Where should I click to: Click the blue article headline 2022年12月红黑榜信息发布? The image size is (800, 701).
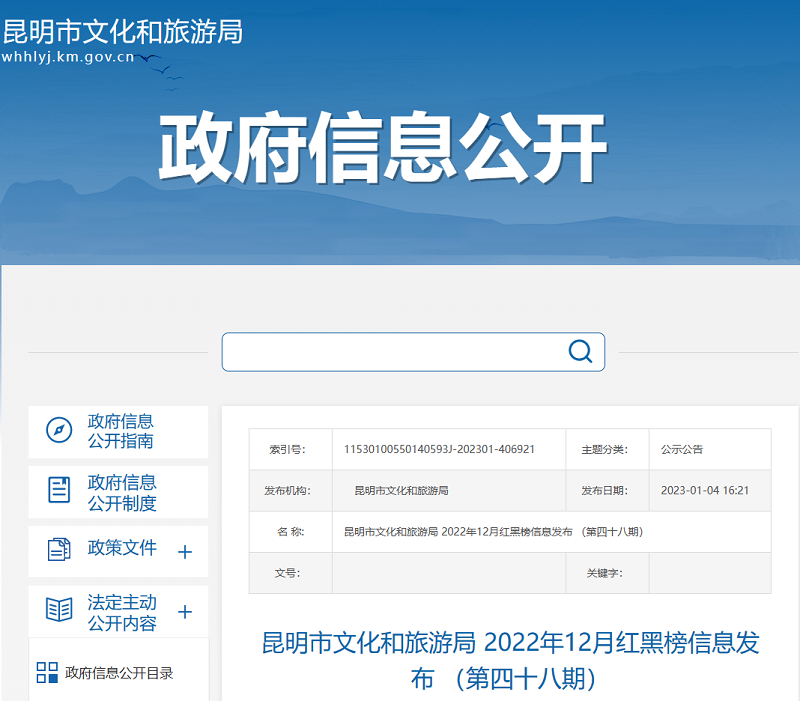[x=510, y=660]
